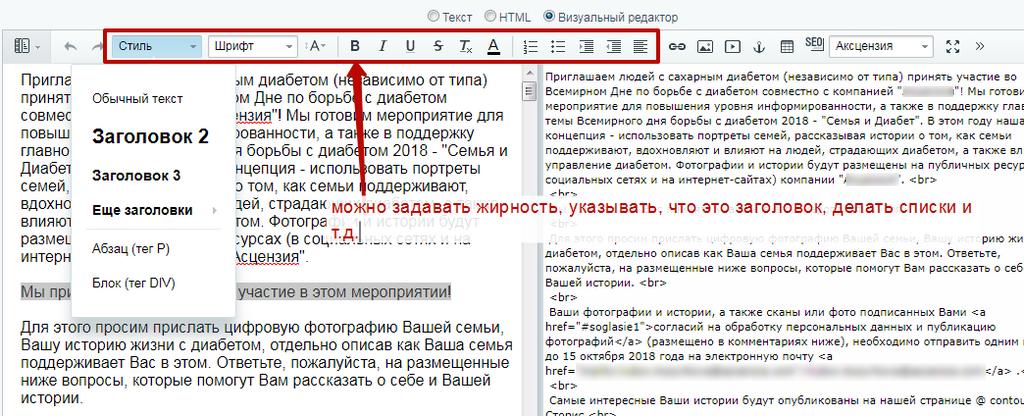Open the Аксцензия dropdown
Image resolution: width=1024 pixels, height=416 pixels.
pos(881,46)
